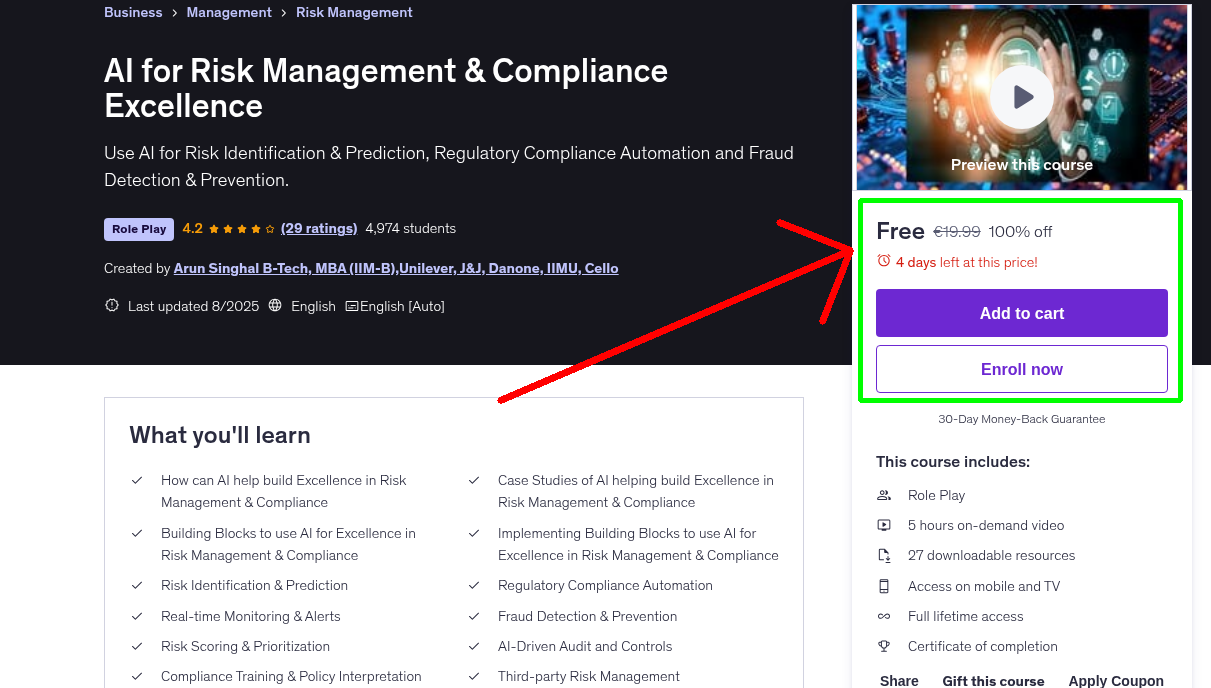Open the Risk Management breadcrumb
Screen dimensions: 1211x688
[354, 12]
